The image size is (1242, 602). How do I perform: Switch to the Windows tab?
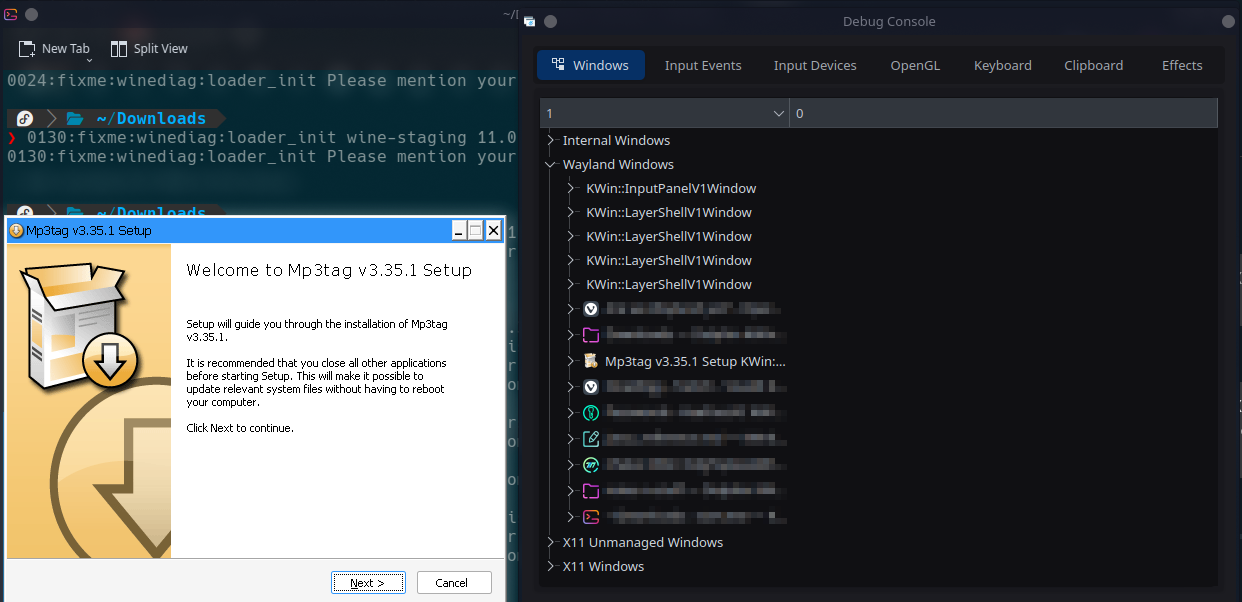[591, 65]
